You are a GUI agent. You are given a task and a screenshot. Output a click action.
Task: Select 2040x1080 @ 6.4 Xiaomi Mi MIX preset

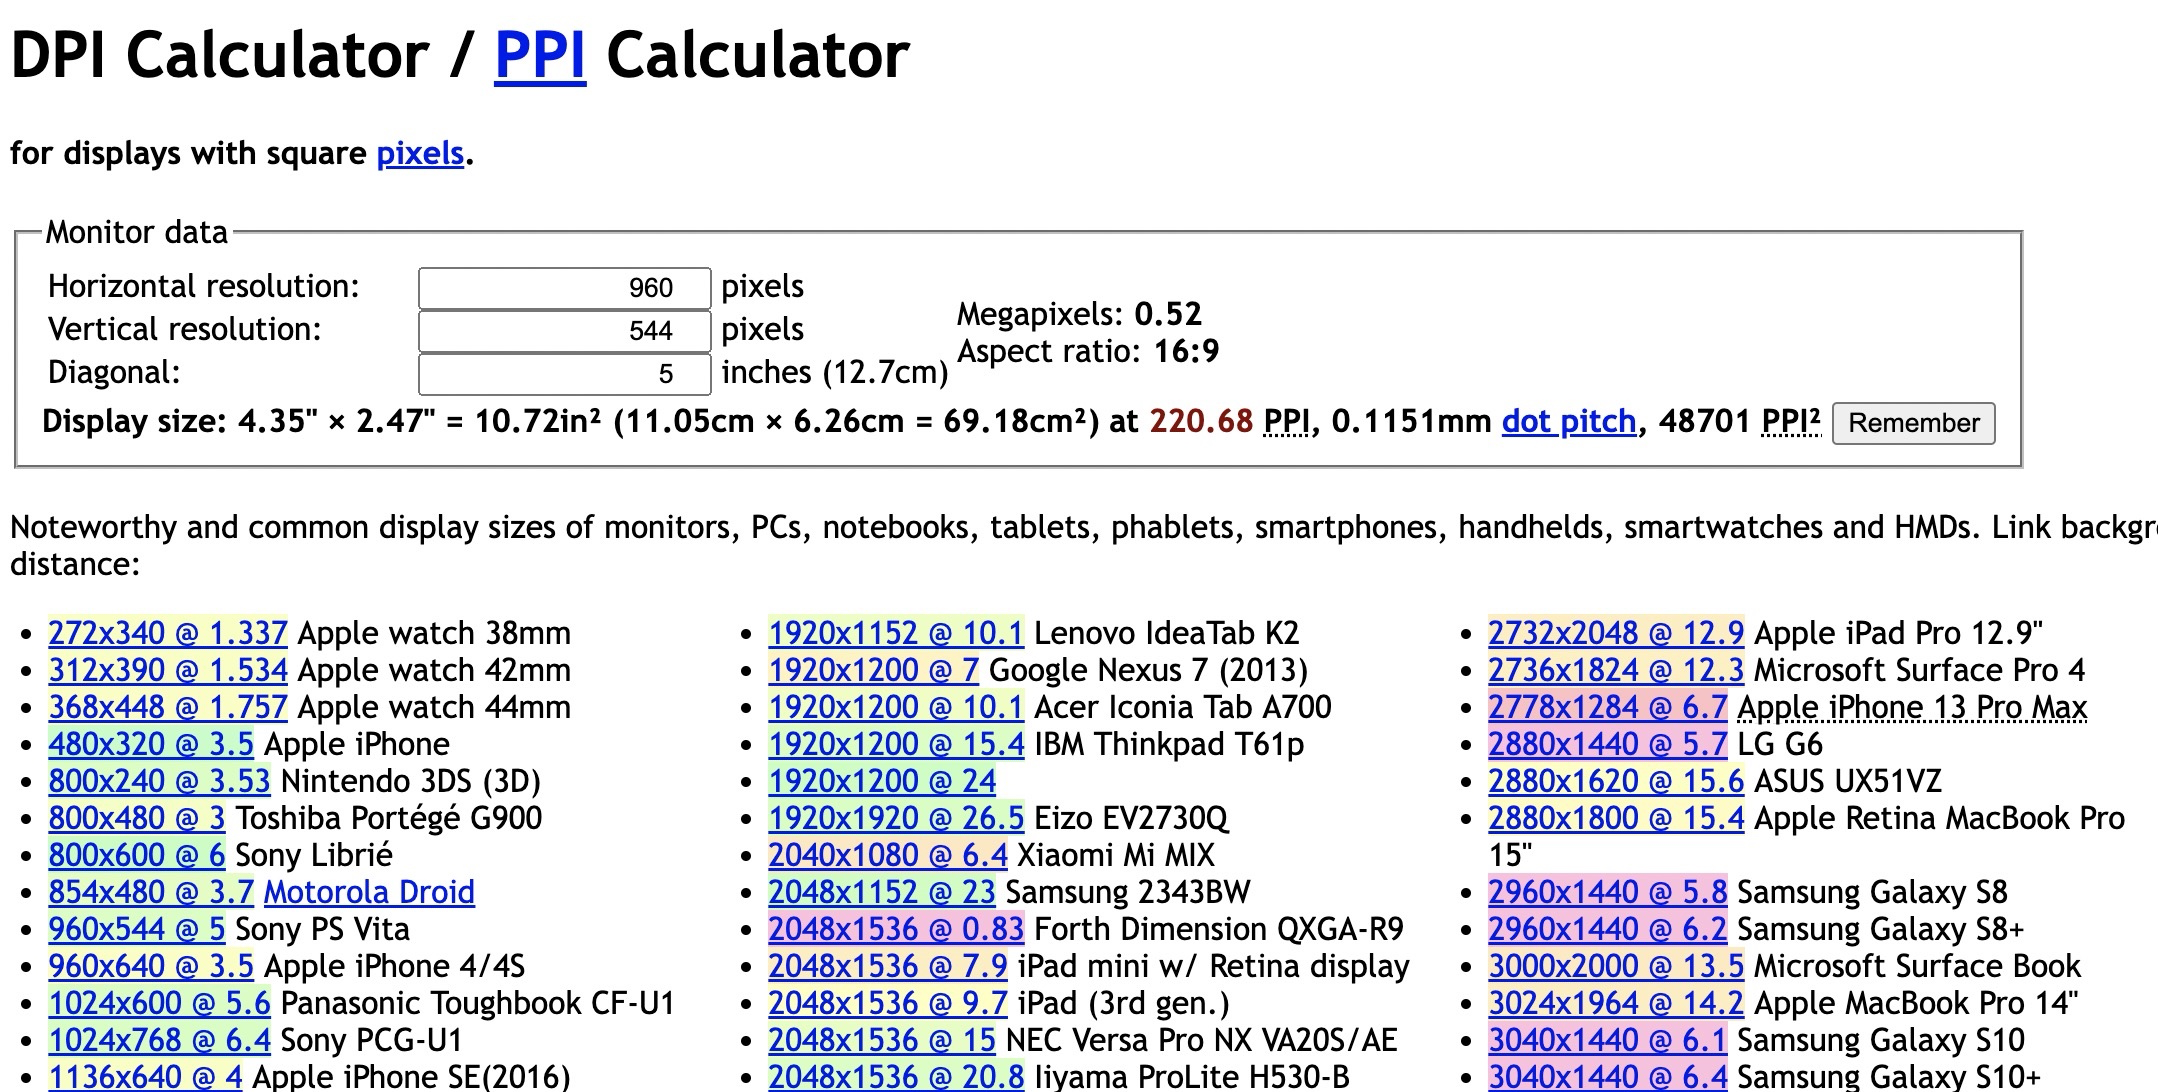(x=887, y=855)
